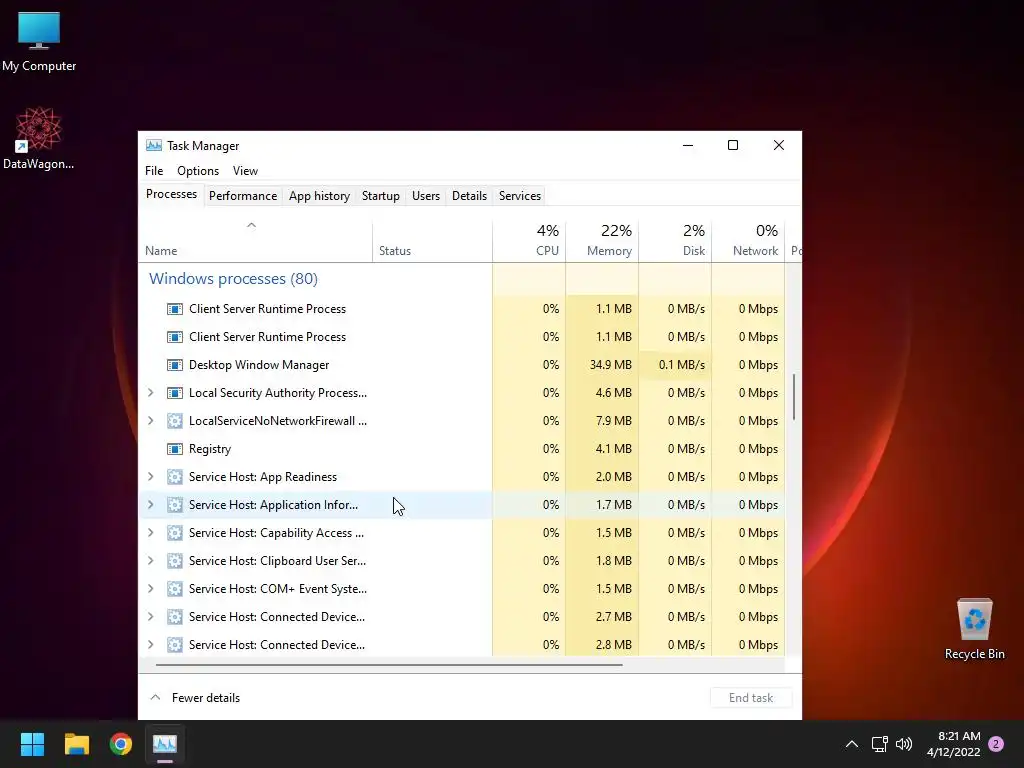The height and width of the screenshot is (768, 1024).
Task: Click the 34.9 MB memory value
Action: click(x=611, y=365)
